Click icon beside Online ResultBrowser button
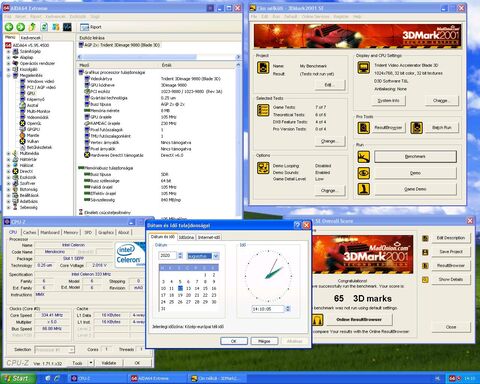Screen dimensions: 480x384 pyautogui.click(x=318, y=320)
